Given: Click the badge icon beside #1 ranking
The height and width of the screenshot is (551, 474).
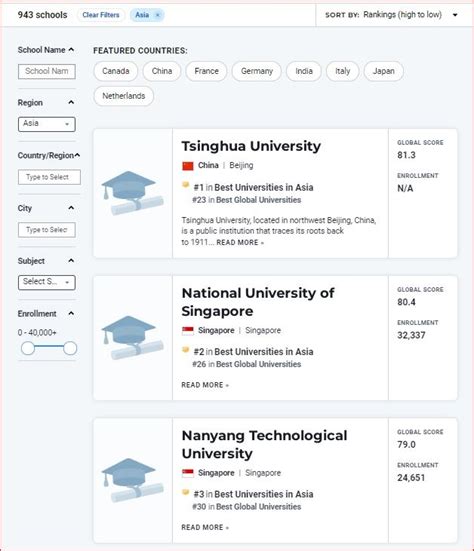Looking at the screenshot, I should [186, 185].
